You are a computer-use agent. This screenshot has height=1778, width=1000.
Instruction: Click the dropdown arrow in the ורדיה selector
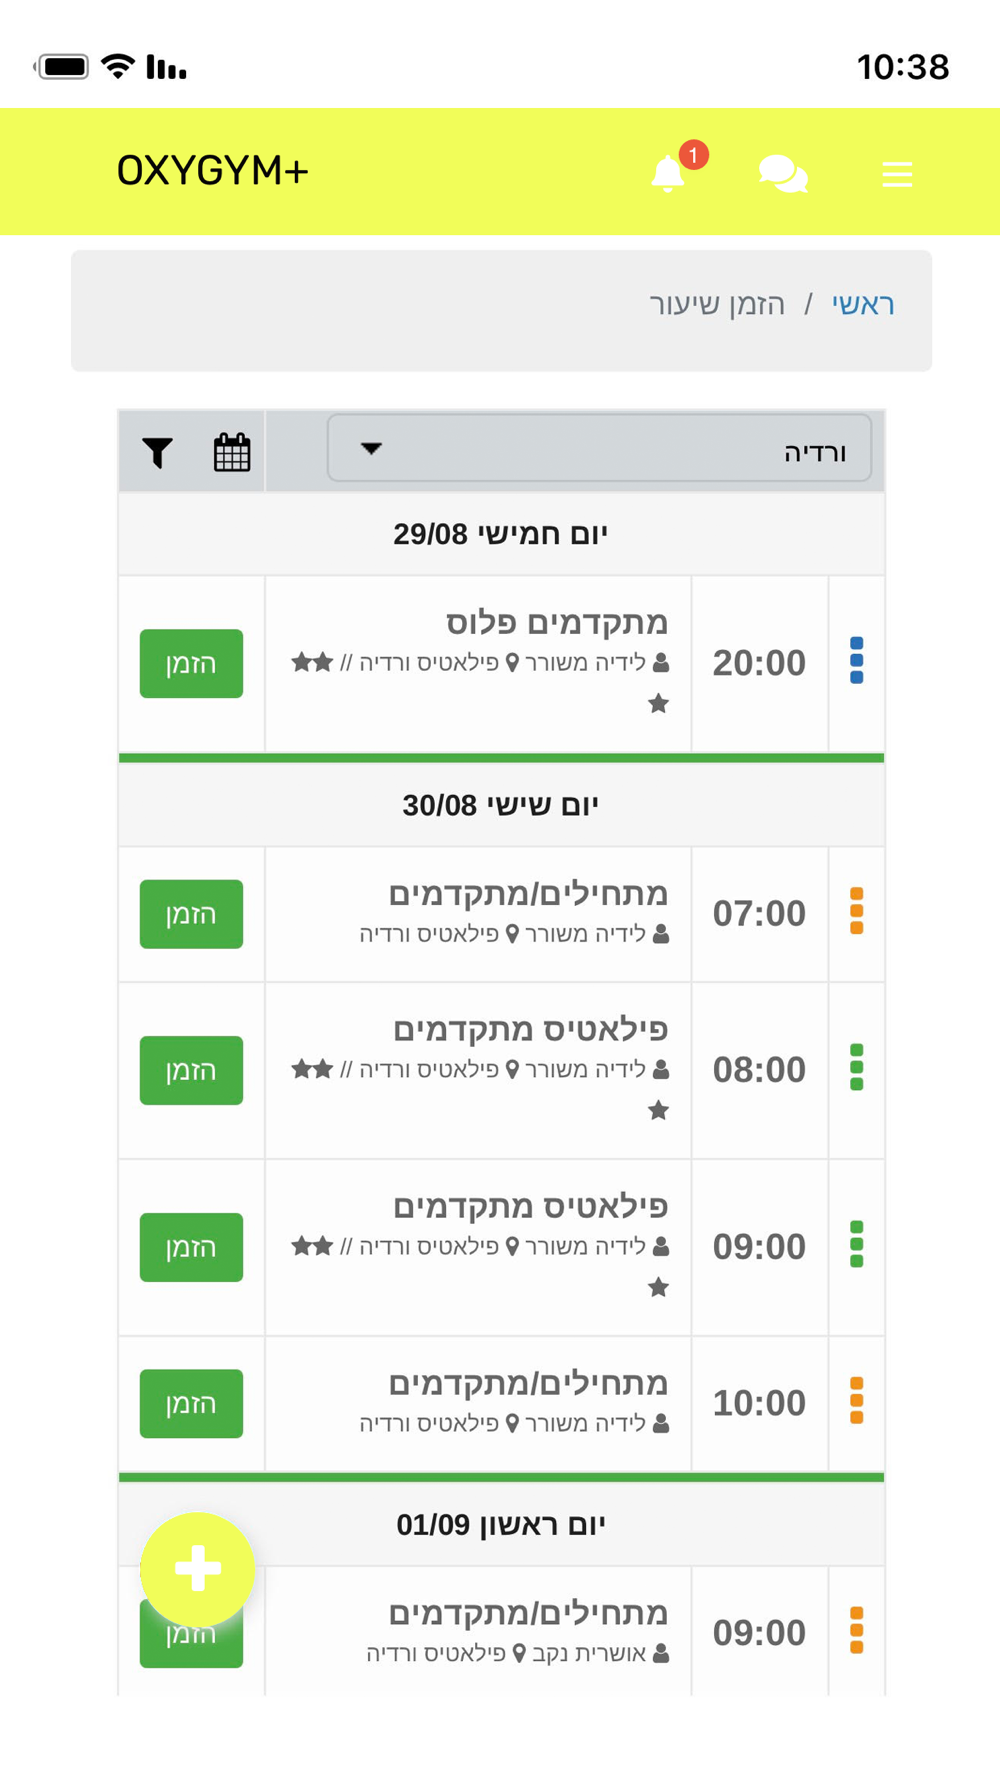[371, 448]
